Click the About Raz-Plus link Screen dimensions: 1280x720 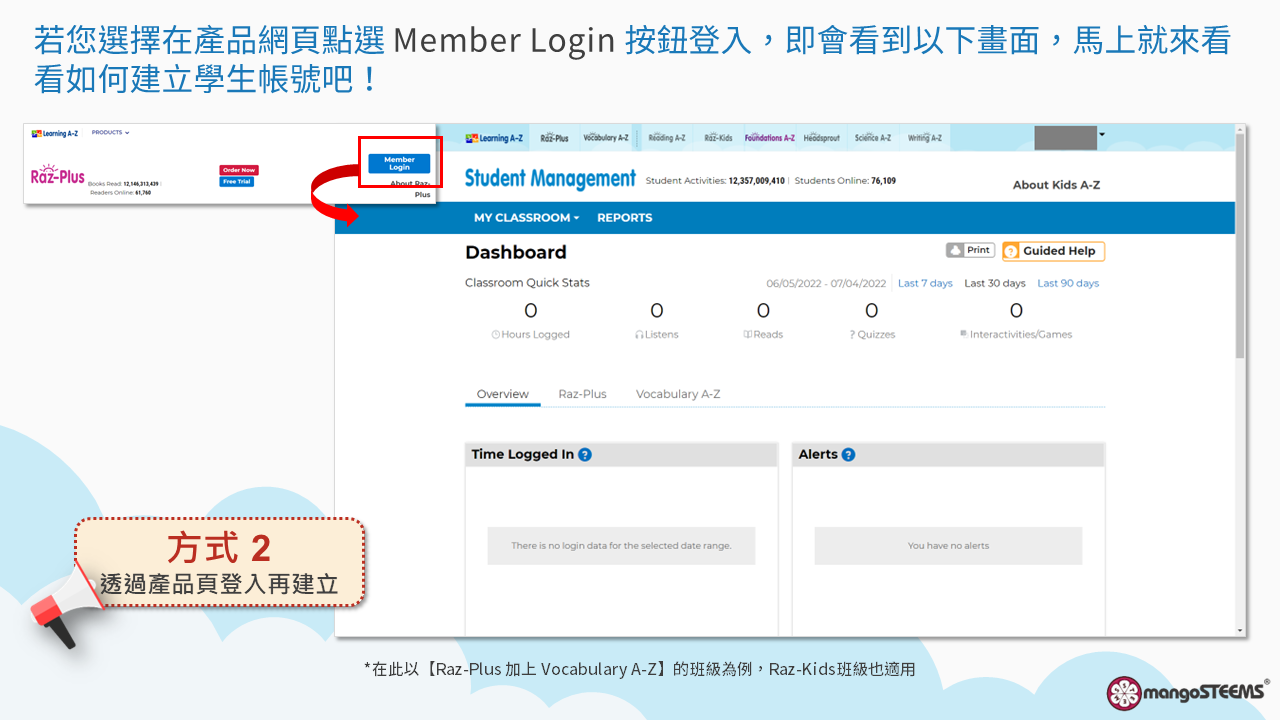click(x=411, y=189)
